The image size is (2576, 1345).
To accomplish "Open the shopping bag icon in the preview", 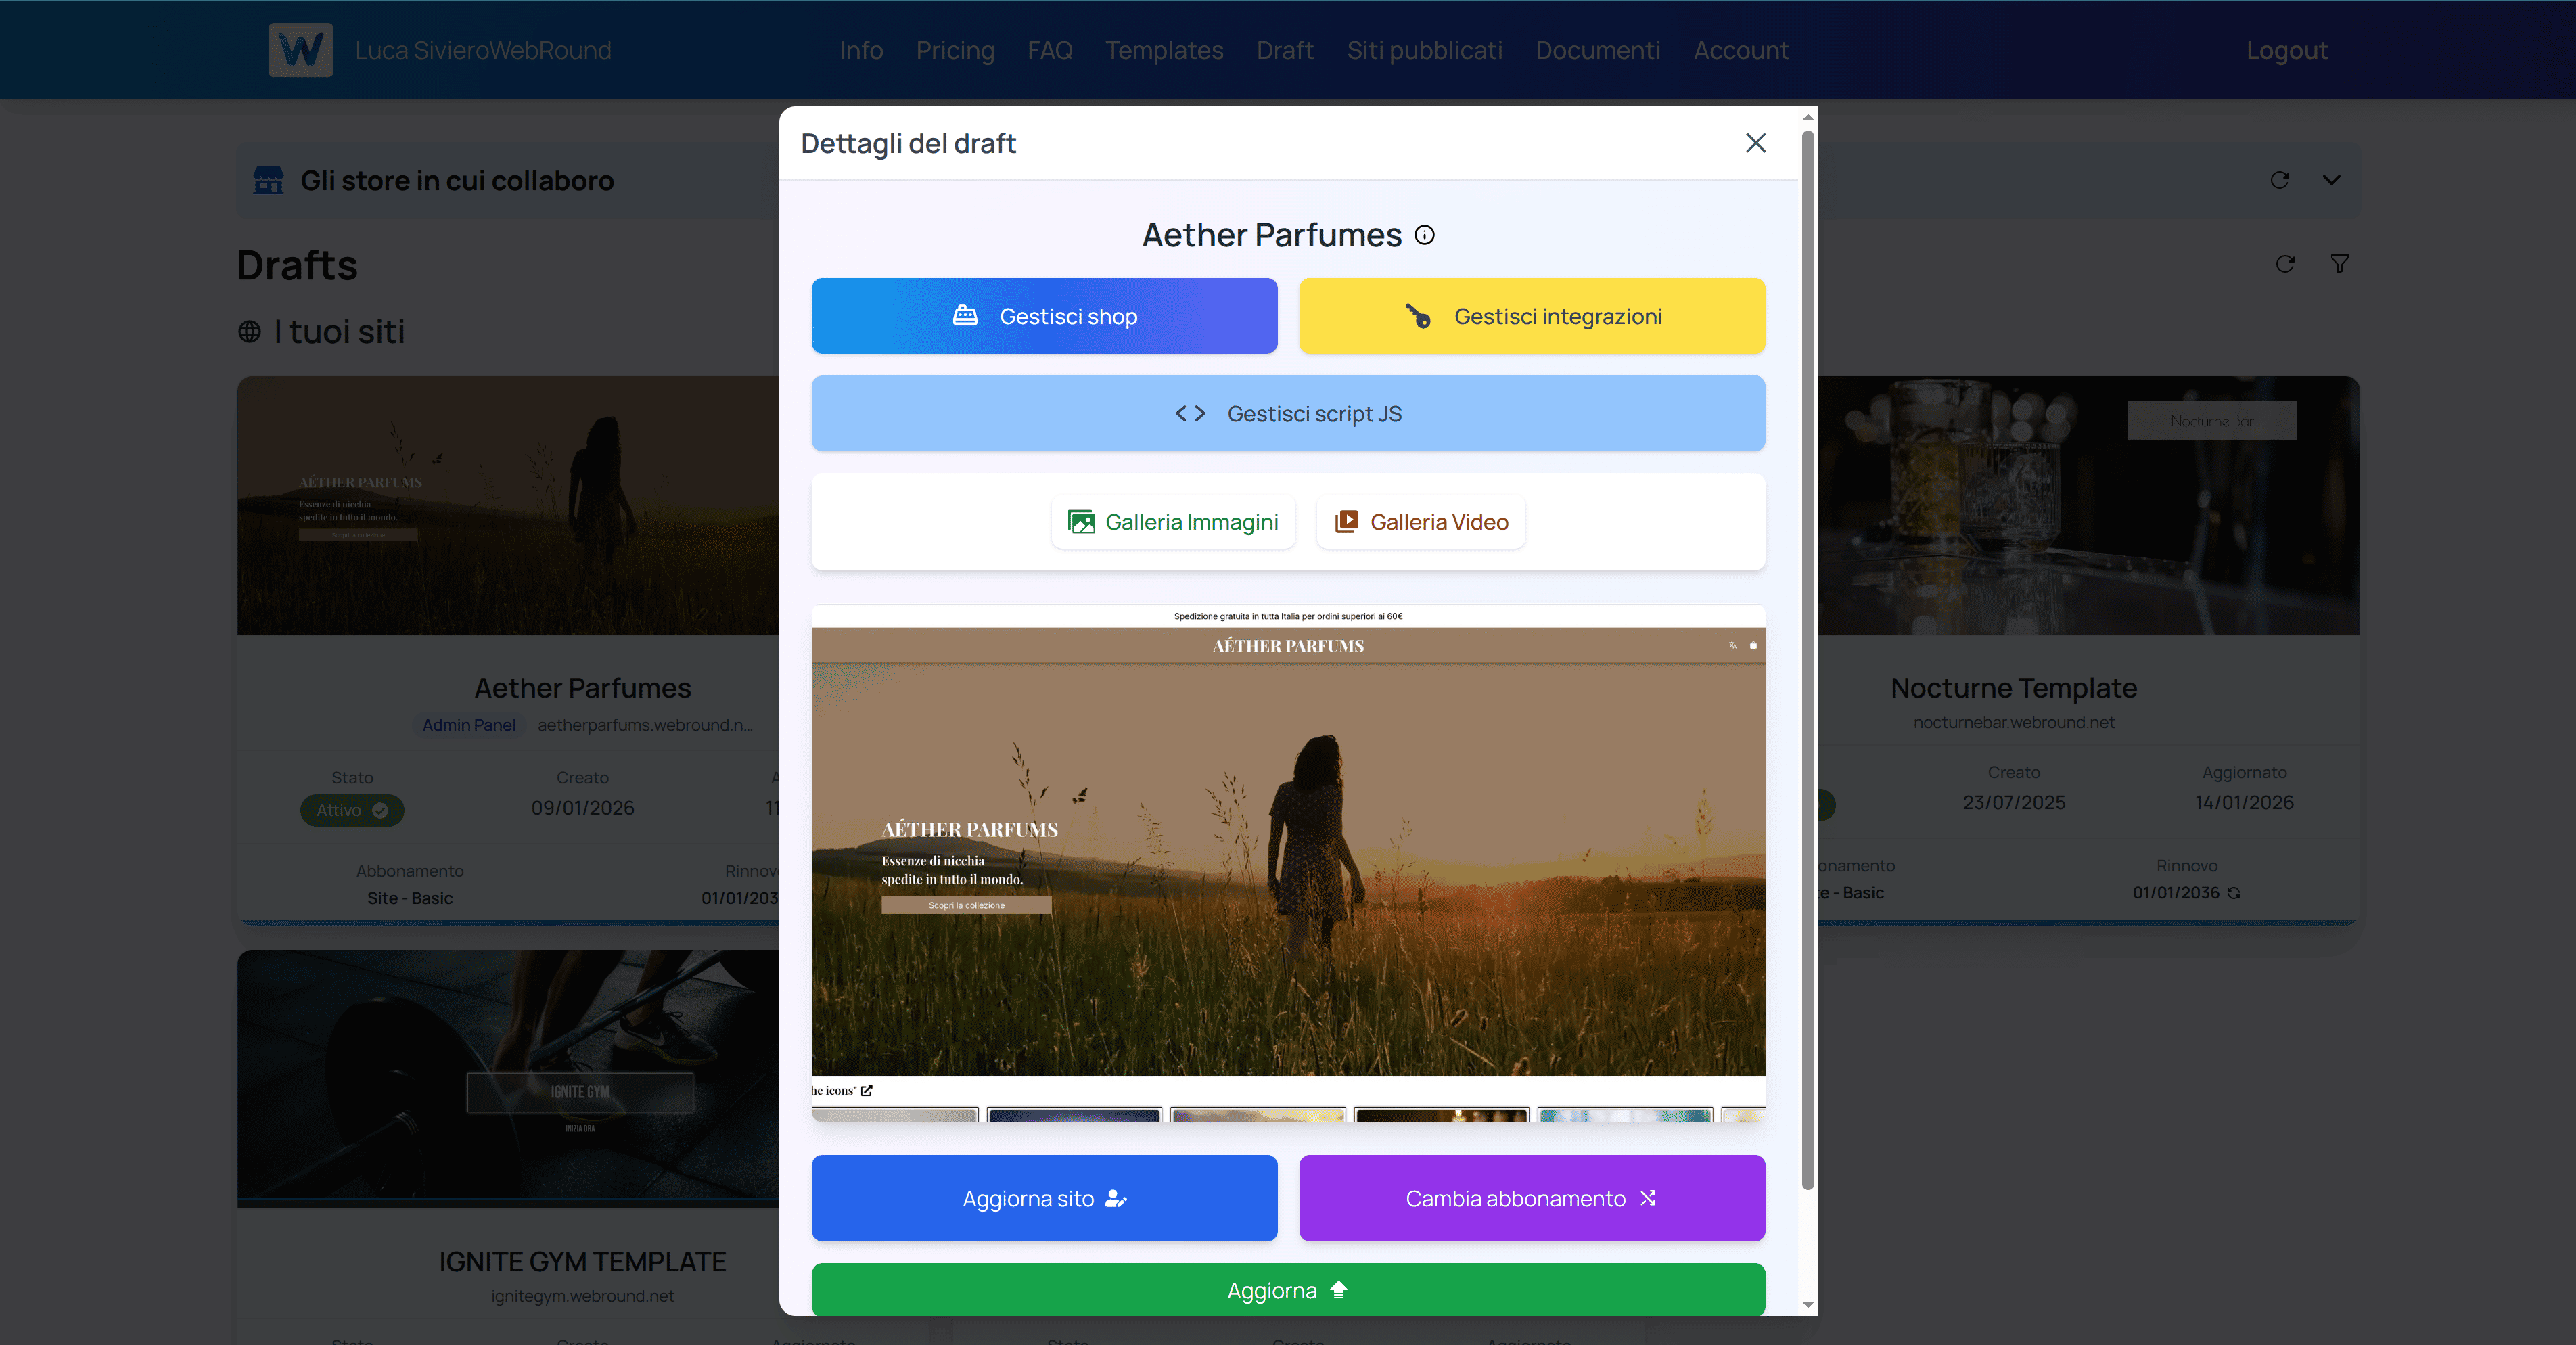I will (x=1754, y=646).
